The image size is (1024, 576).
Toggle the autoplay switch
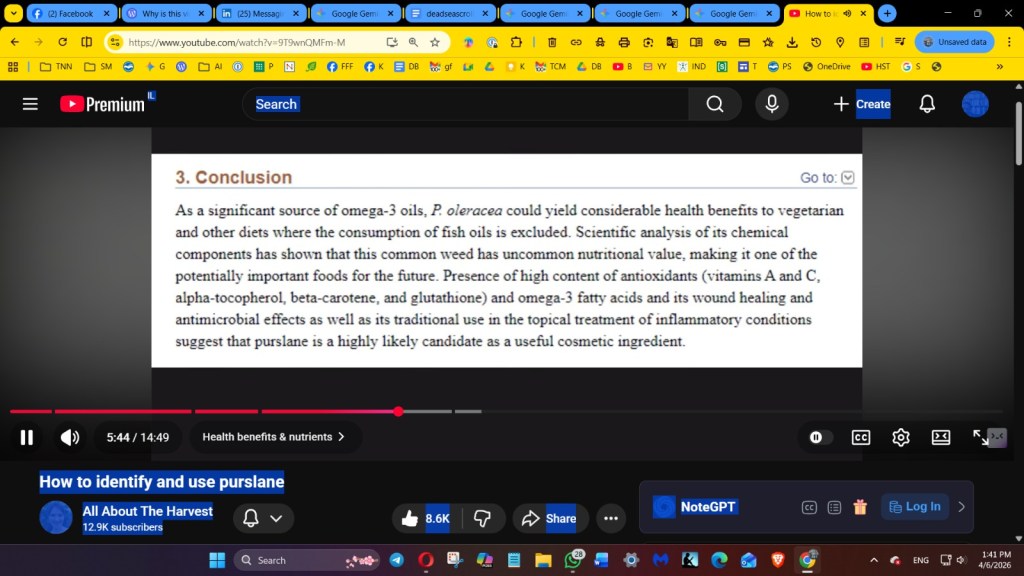pyautogui.click(x=819, y=437)
